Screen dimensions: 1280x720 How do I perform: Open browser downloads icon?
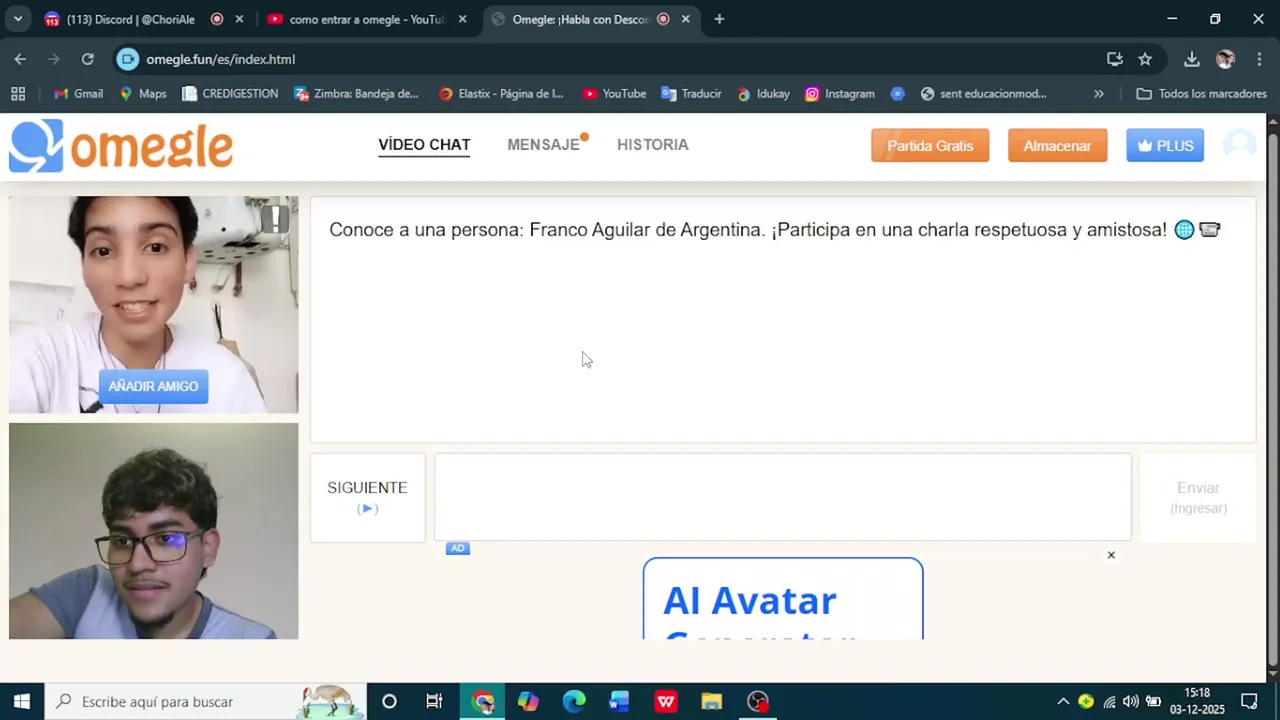tap(1192, 59)
